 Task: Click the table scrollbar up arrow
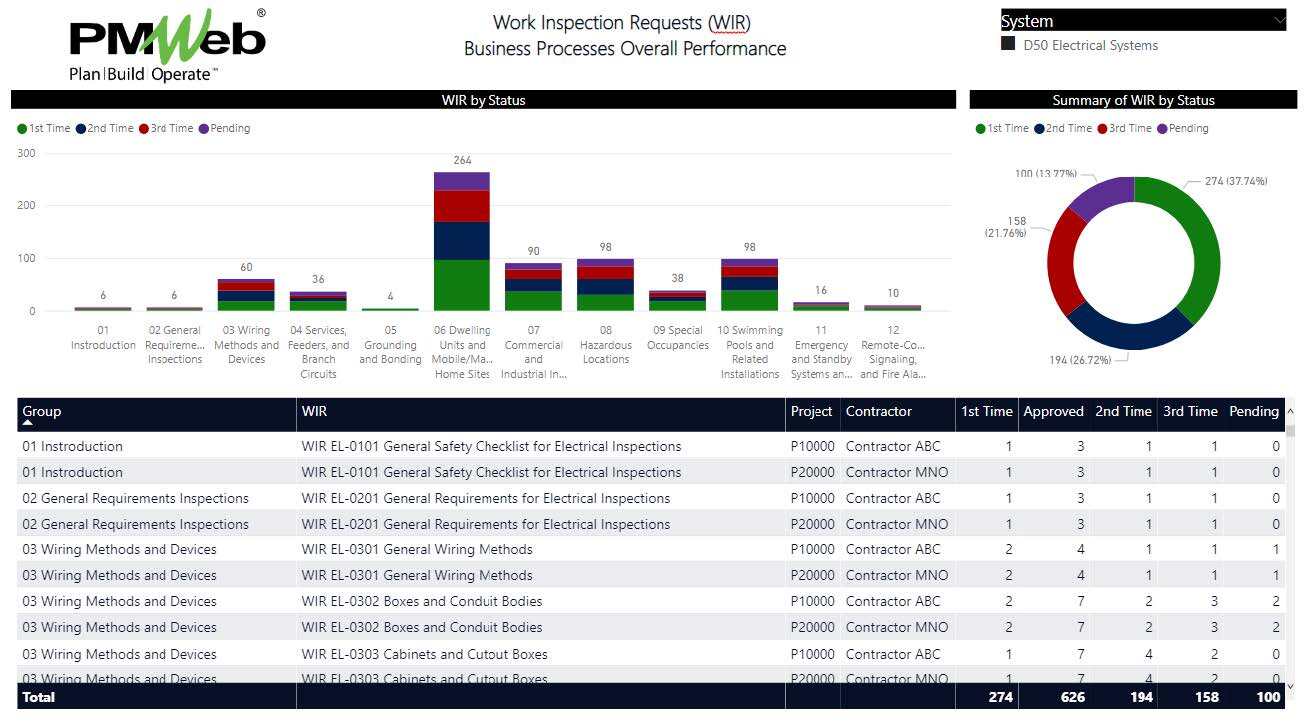click(x=1290, y=411)
